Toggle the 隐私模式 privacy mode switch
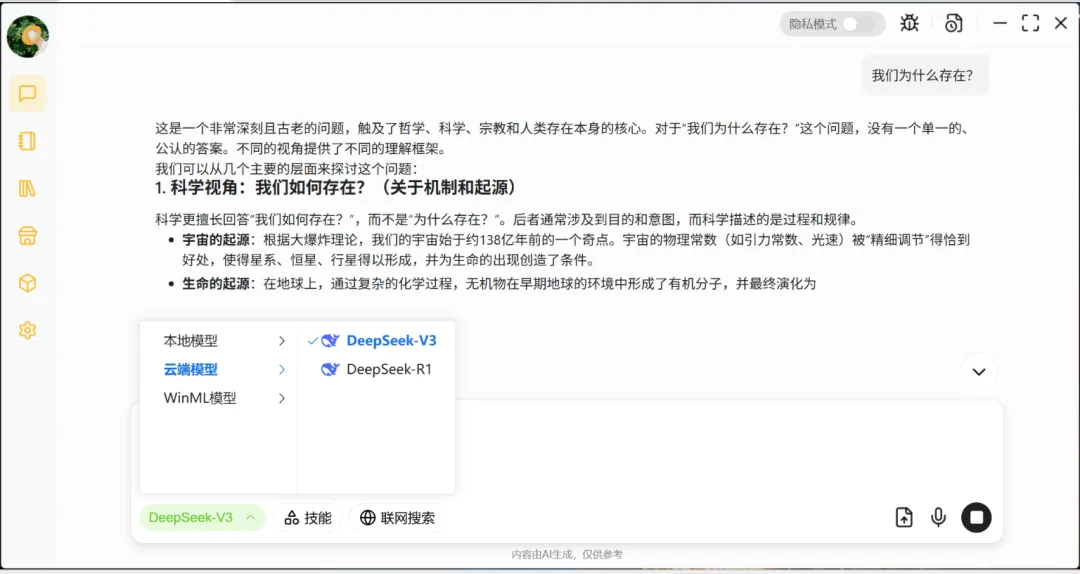This screenshot has height=574, width=1080. 858,24
